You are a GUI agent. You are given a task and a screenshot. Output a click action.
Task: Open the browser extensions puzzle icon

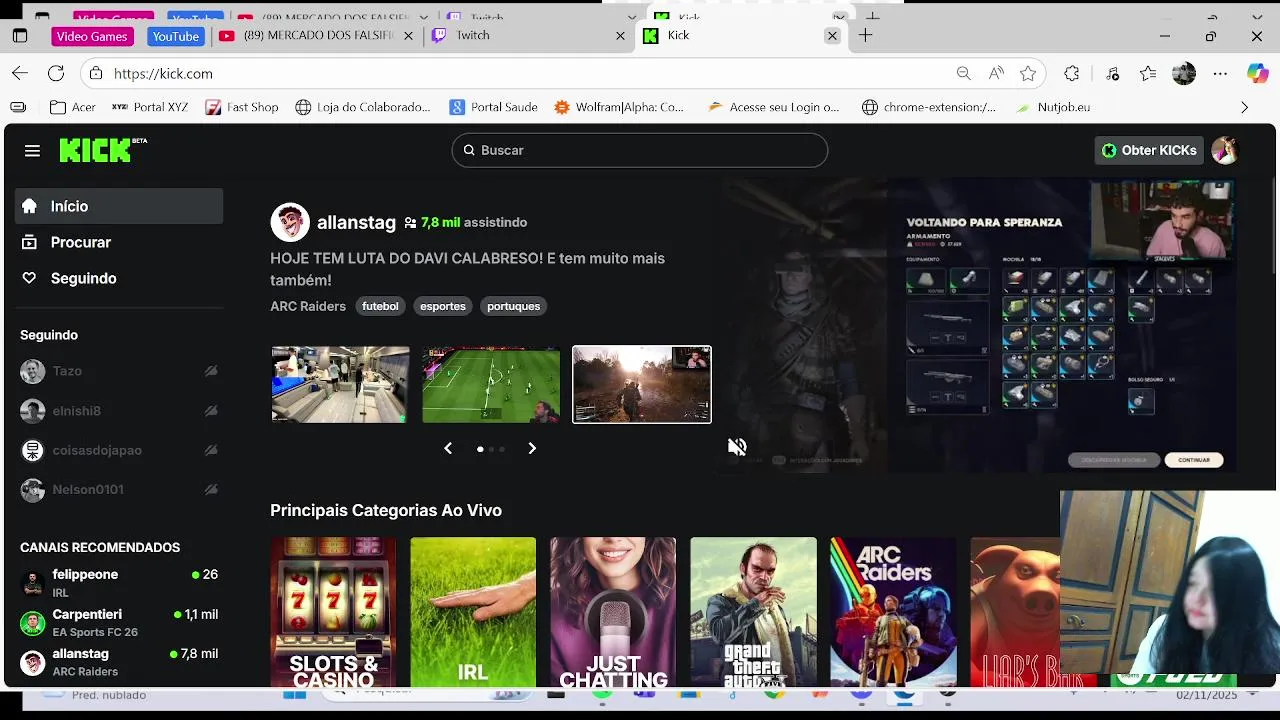click(1072, 74)
